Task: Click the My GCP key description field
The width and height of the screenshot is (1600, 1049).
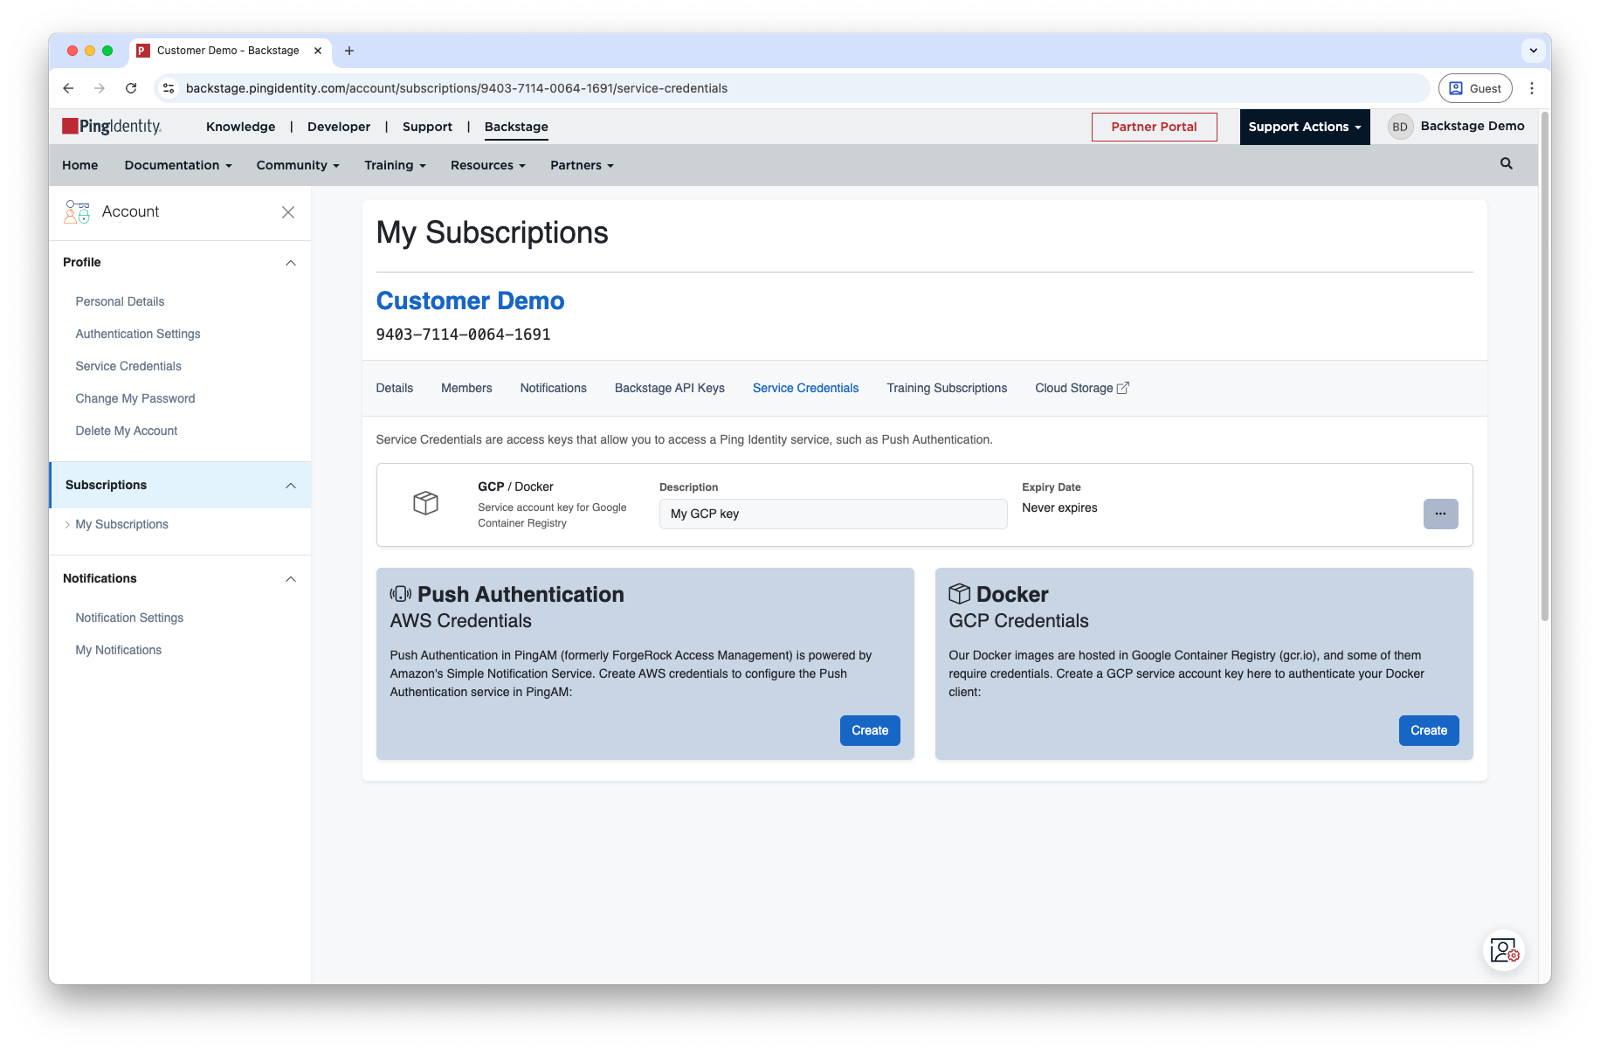Action: coord(832,514)
